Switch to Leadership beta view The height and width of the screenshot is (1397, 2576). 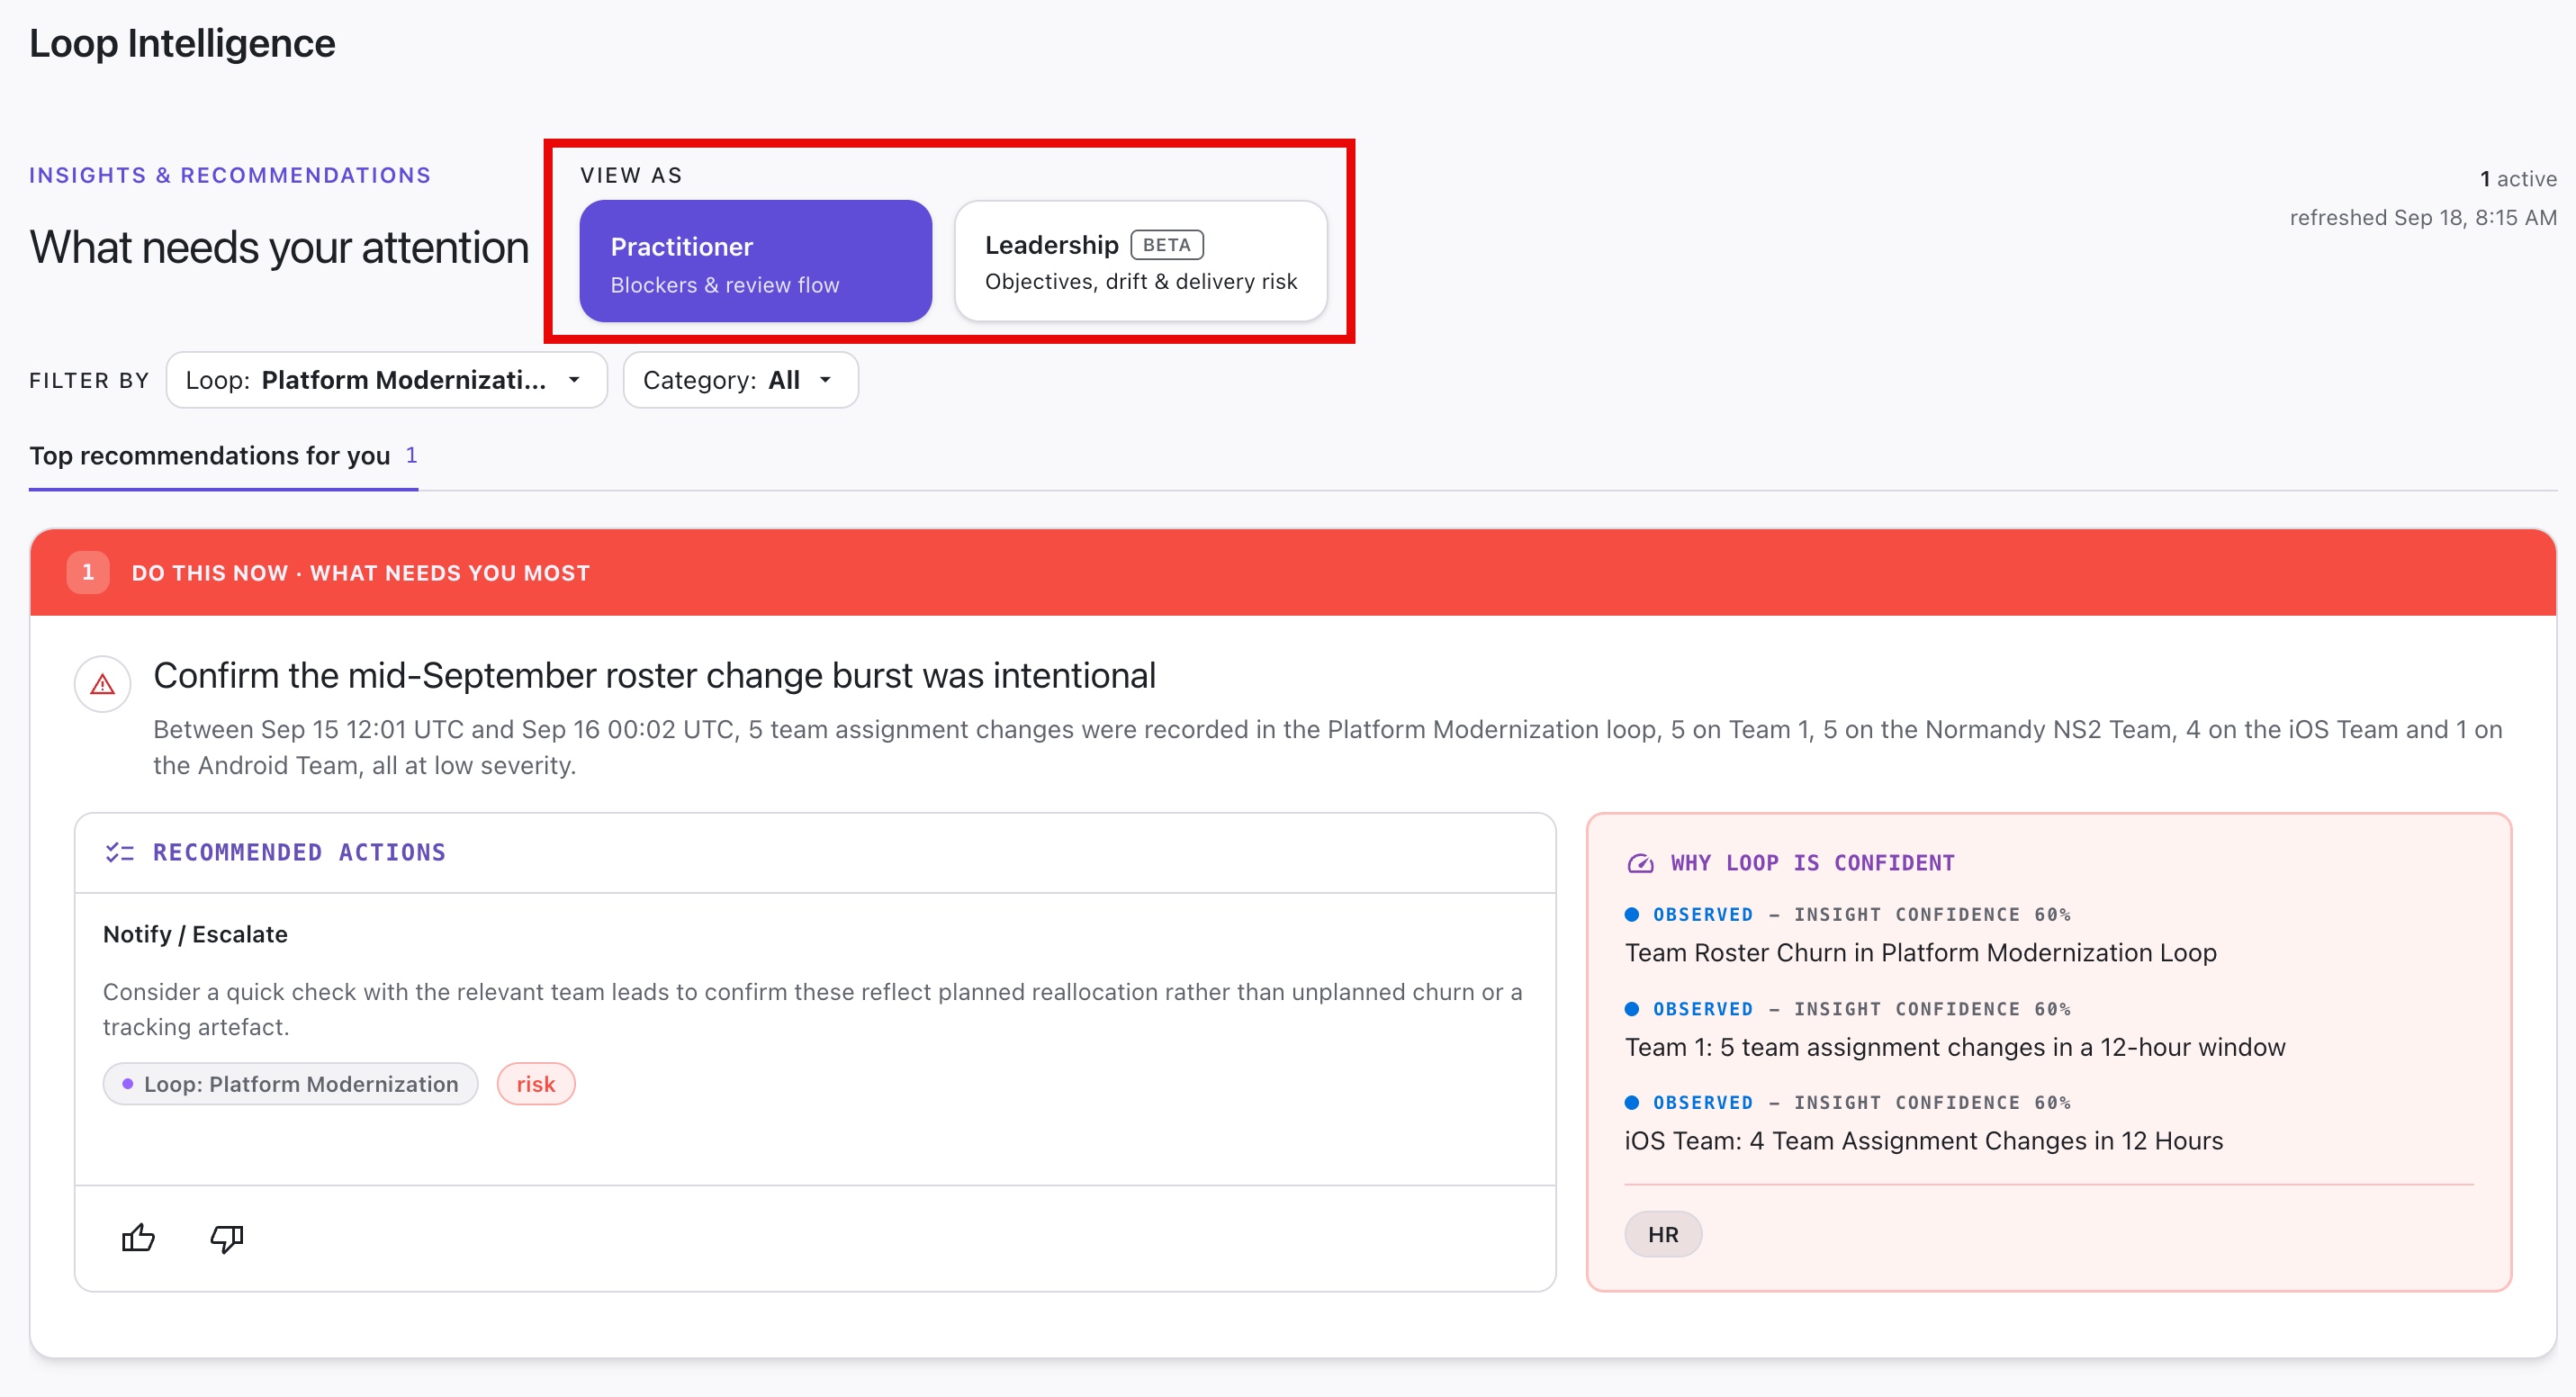(1140, 261)
